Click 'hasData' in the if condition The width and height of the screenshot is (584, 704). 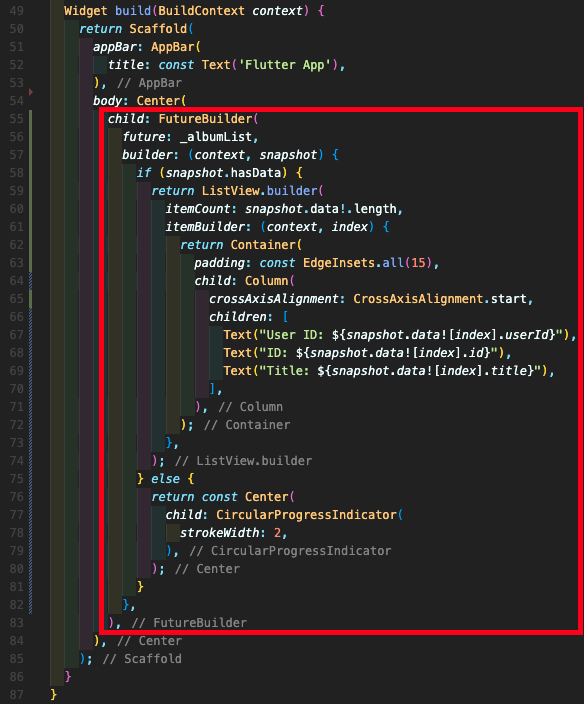point(255,172)
